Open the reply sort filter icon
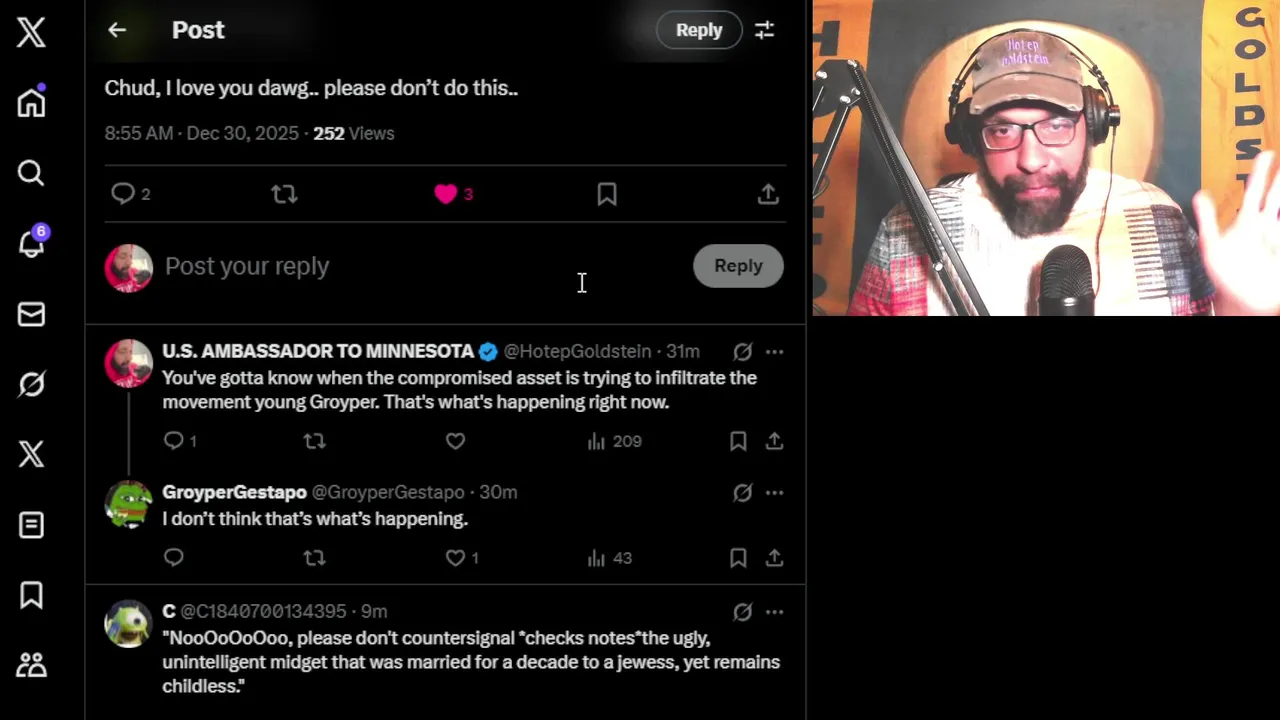The width and height of the screenshot is (1280, 720). [x=764, y=30]
